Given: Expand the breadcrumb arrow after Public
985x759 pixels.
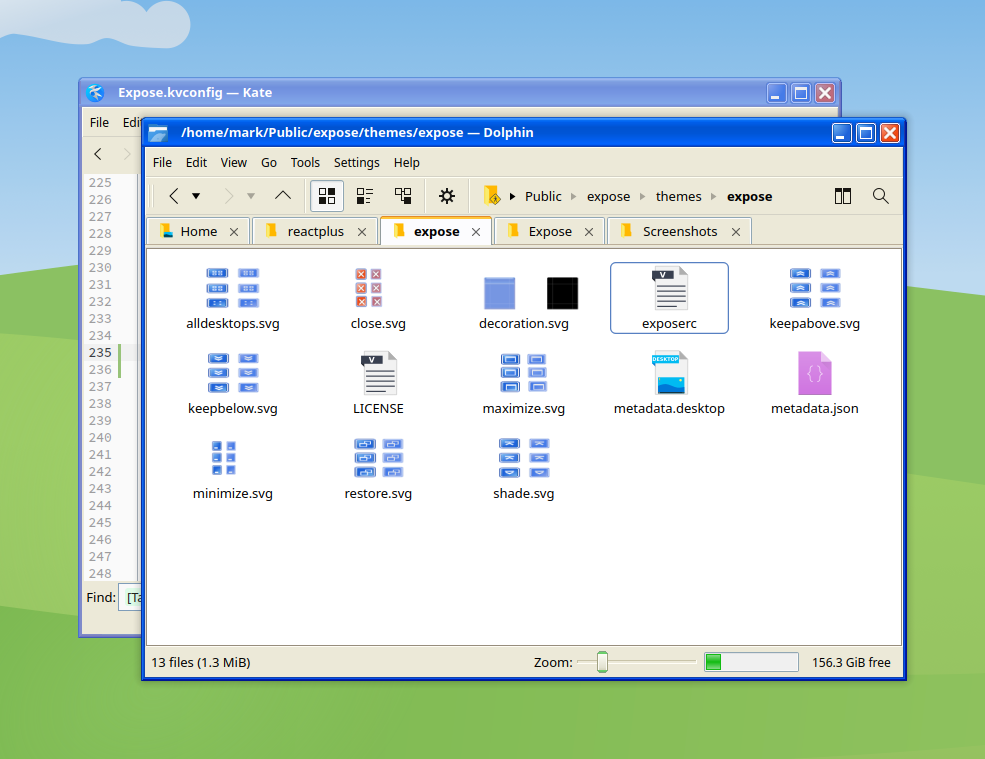Looking at the screenshot, I should point(574,197).
